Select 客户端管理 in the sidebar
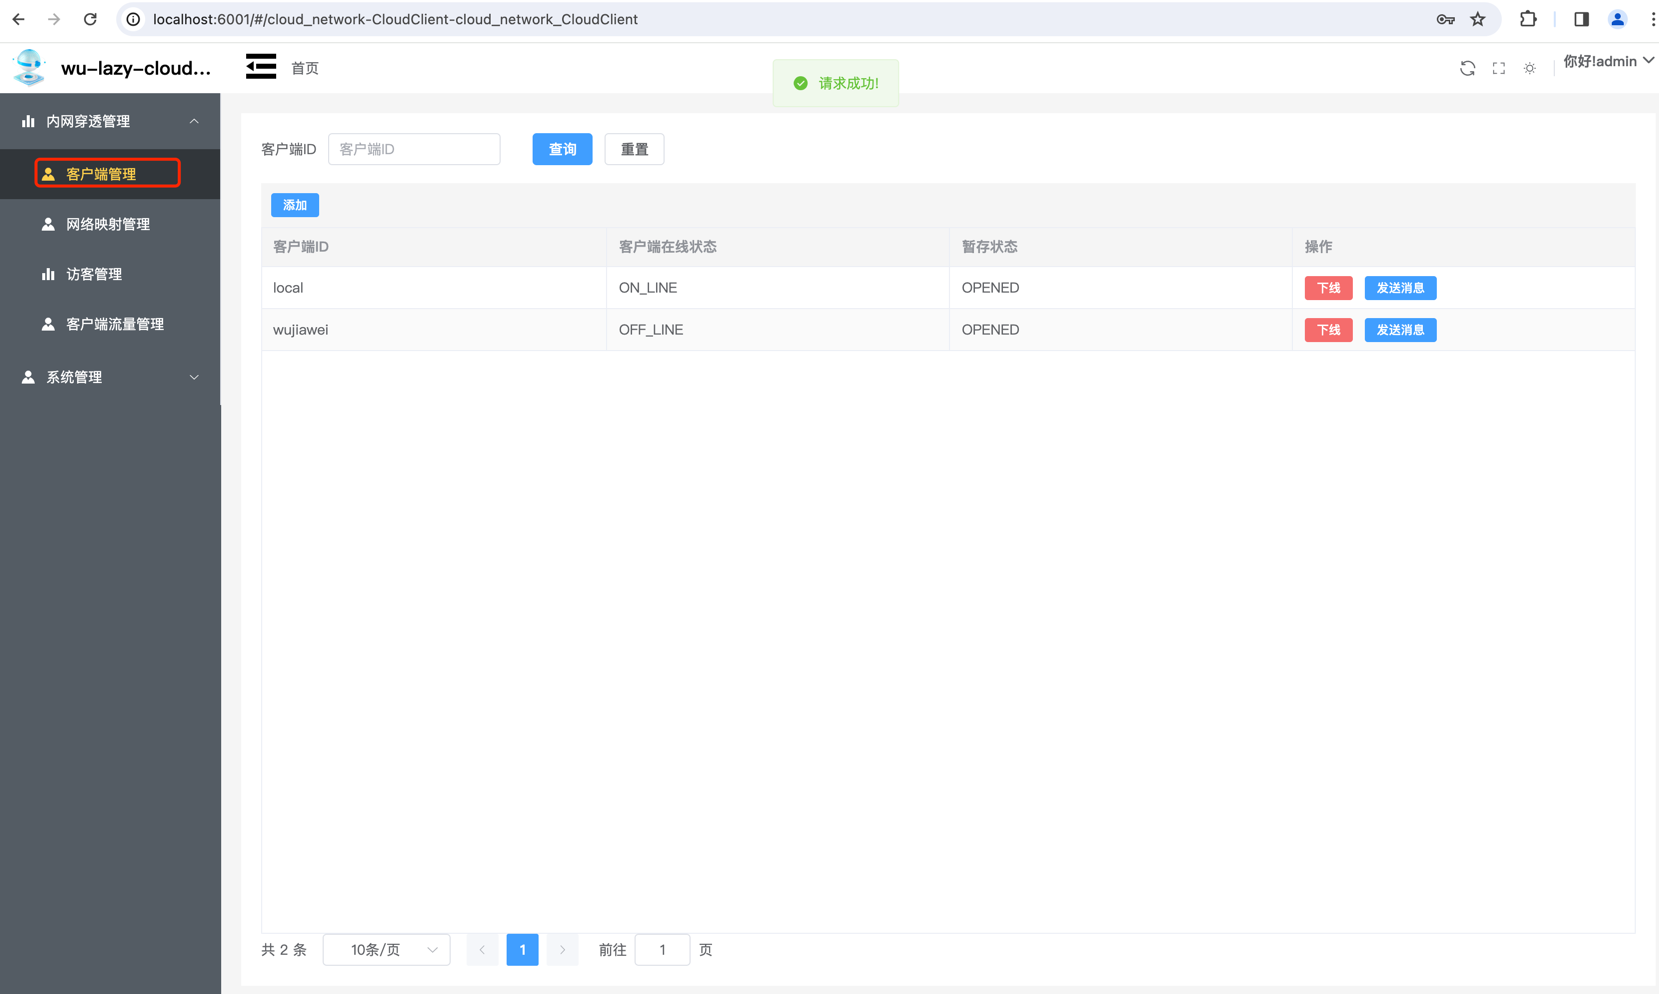 [x=108, y=174]
